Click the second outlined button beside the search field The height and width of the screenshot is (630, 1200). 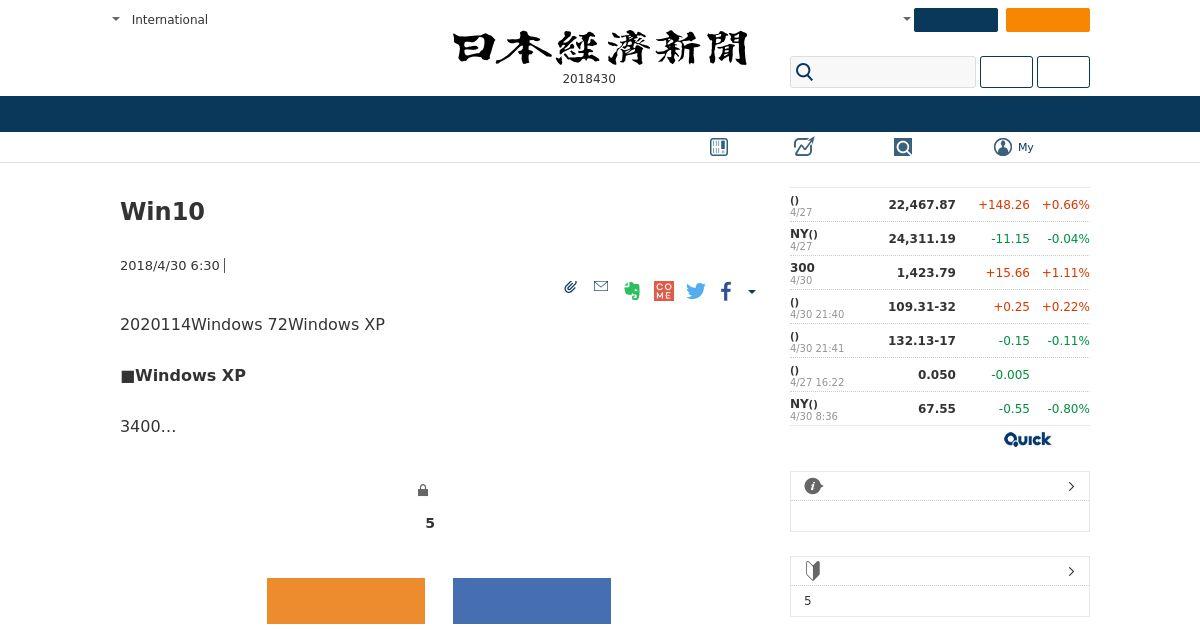[1063, 72]
